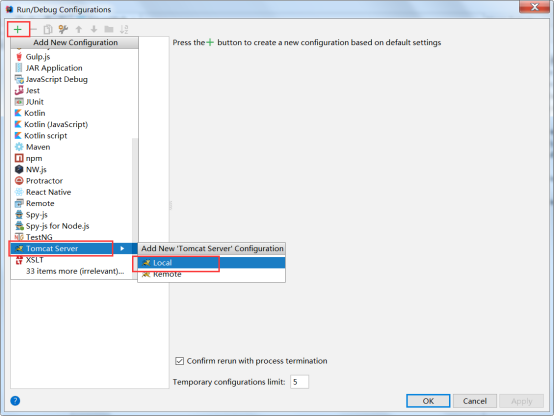
Task: Click the Sort Configurations icon
Action: (124, 29)
